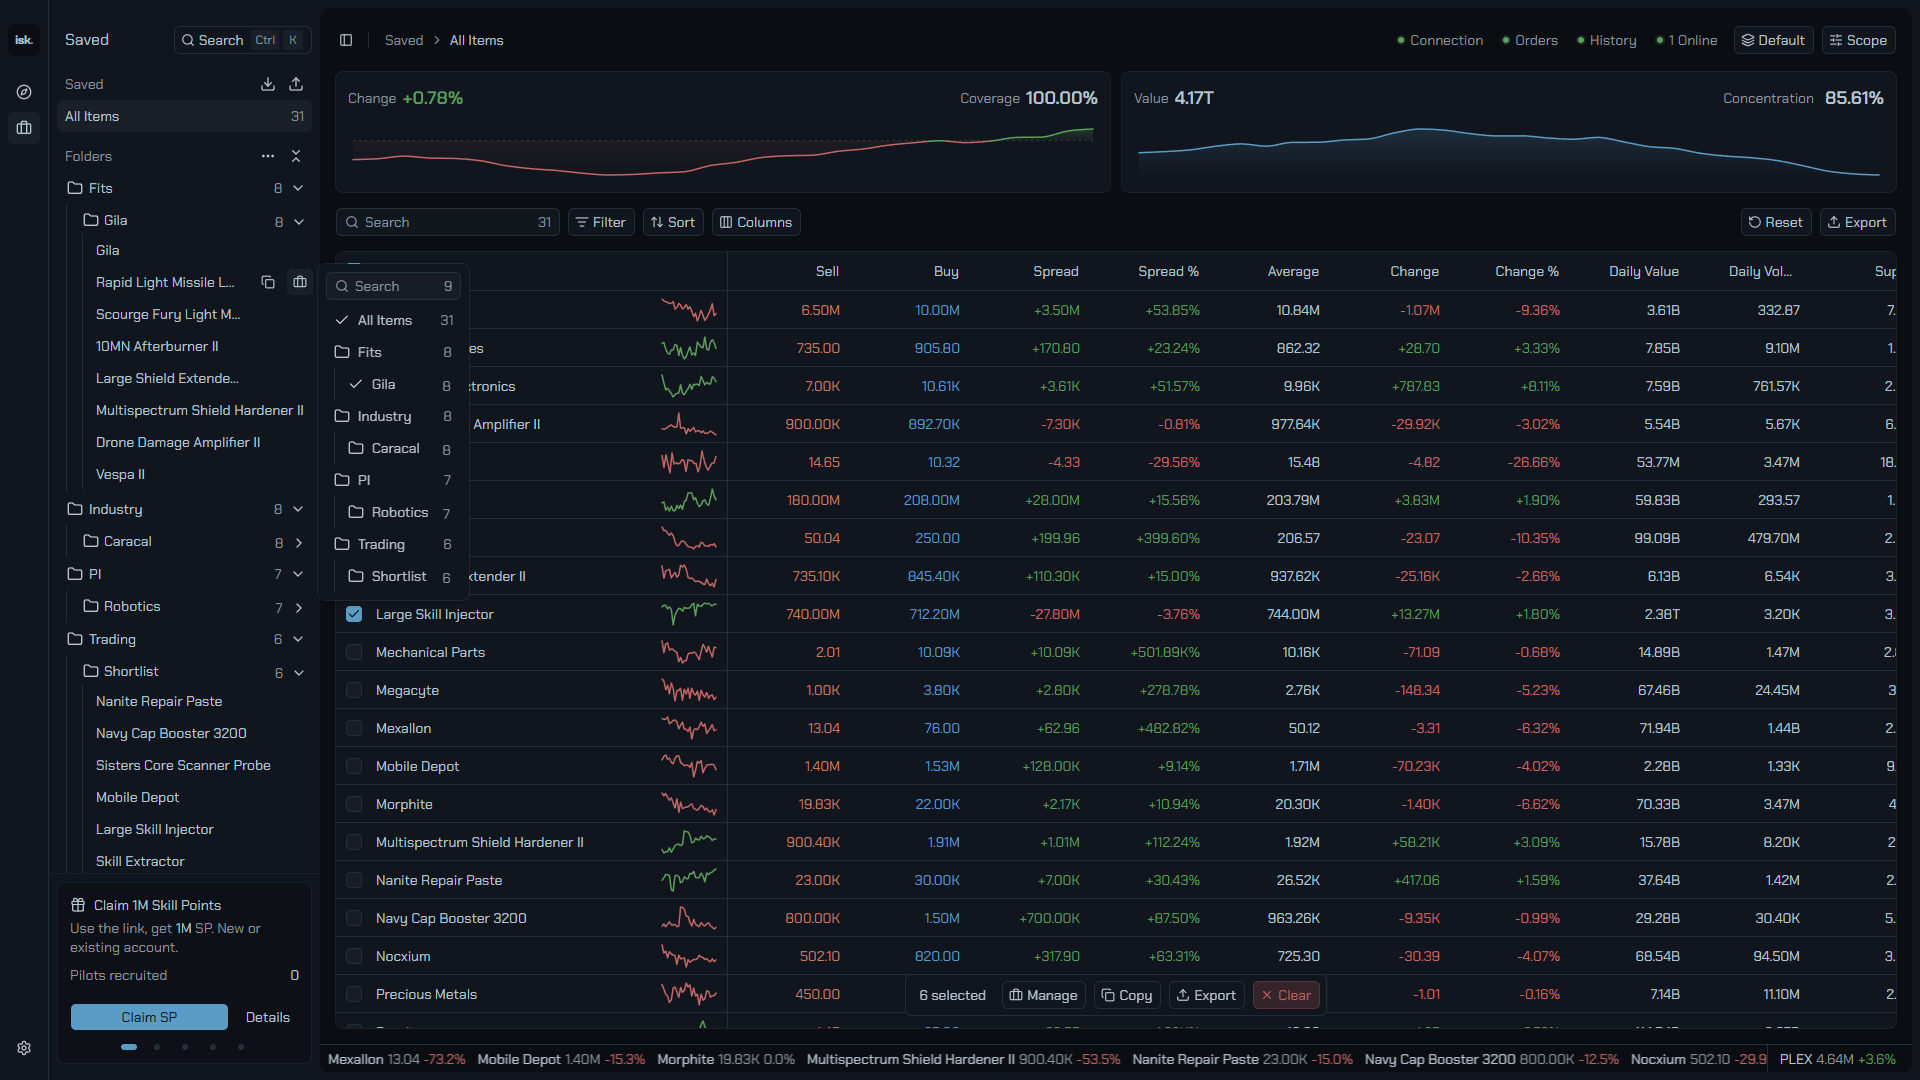Collapse the PI folder chevron

click(298, 574)
